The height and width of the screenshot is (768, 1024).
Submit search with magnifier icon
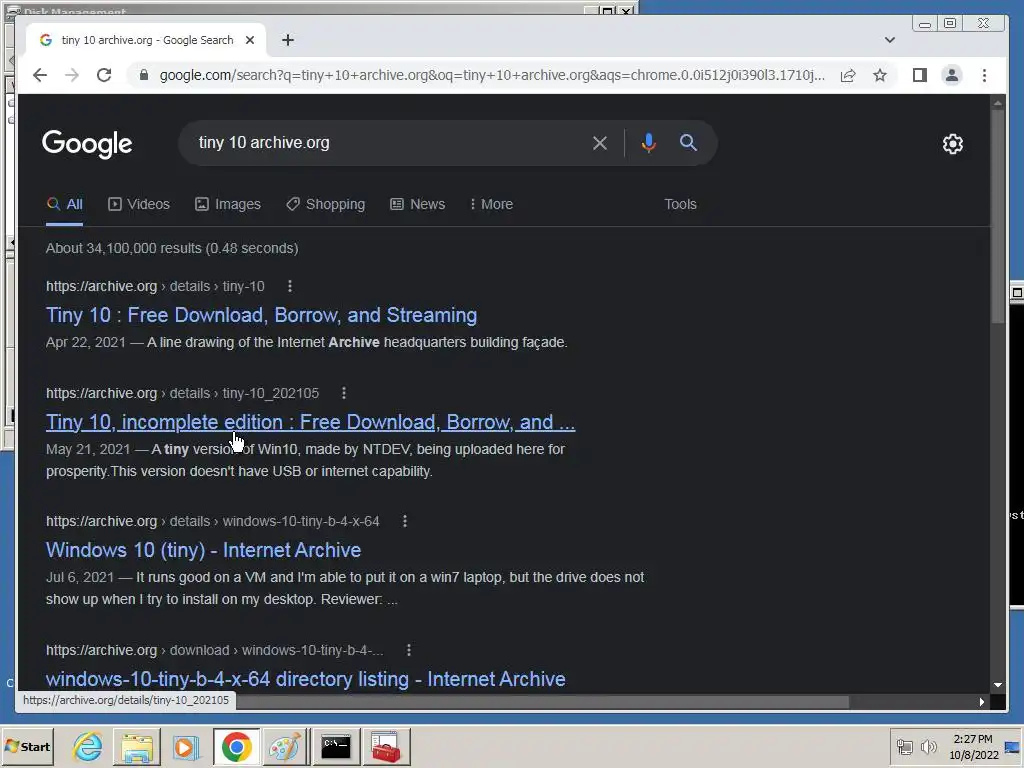click(688, 142)
